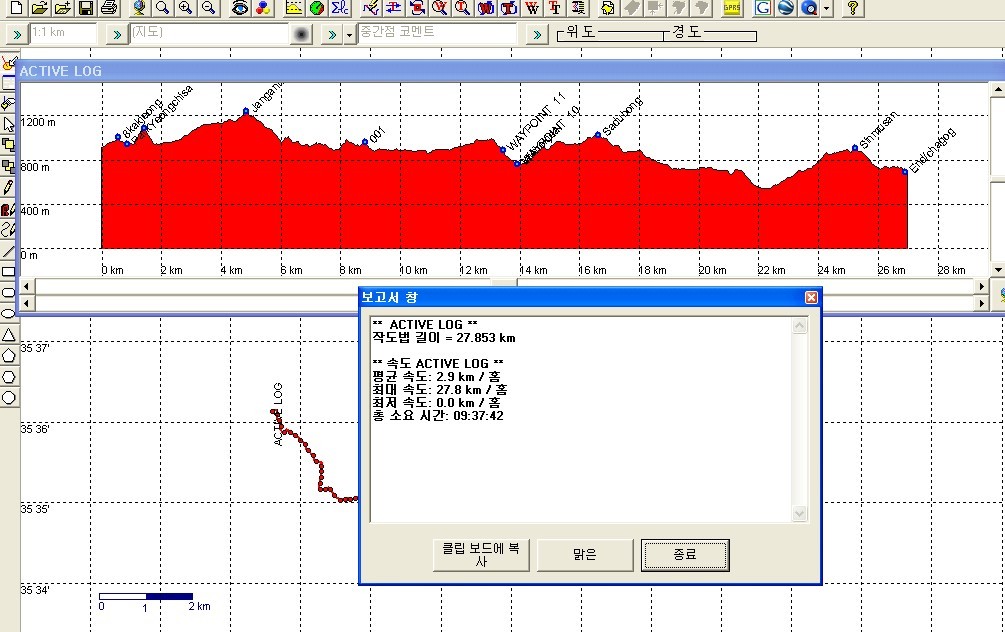Screen dimensions: 1005x632
Task: Click the Jangan waypoint marker on profile
Action: point(245,112)
